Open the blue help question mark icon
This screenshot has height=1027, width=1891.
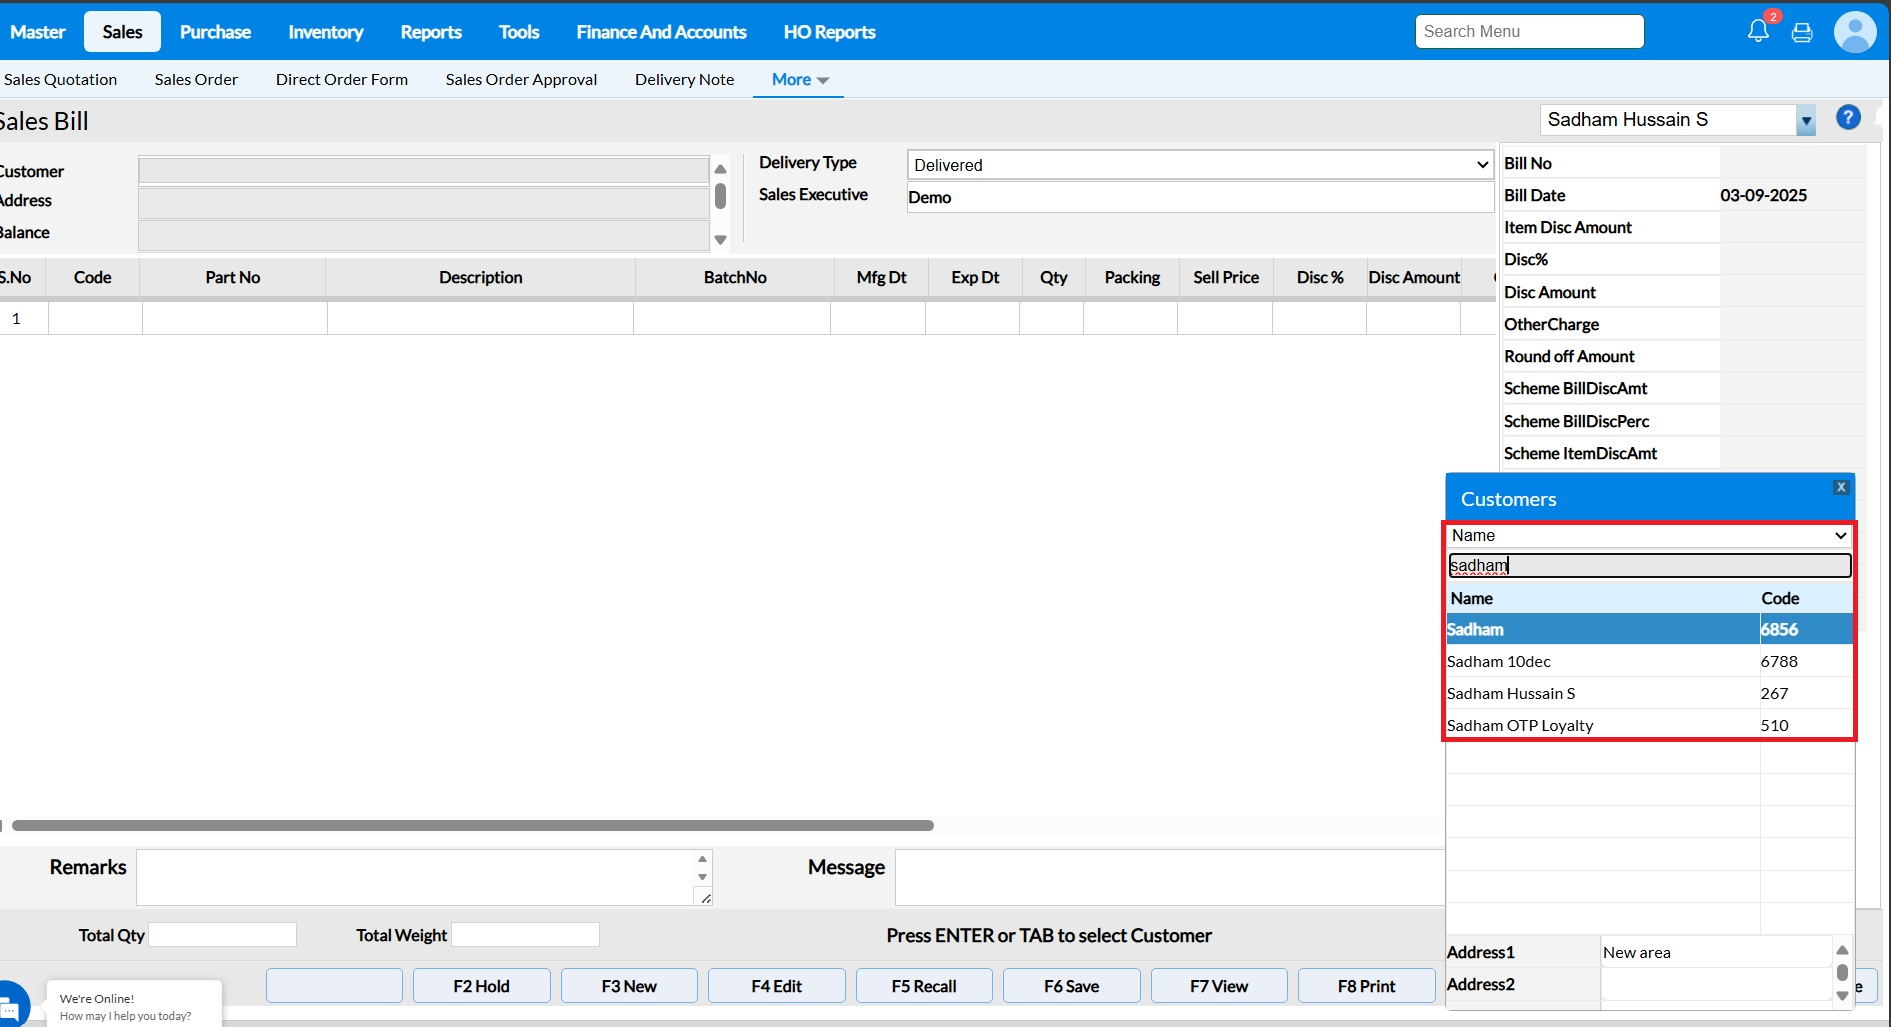(x=1848, y=118)
